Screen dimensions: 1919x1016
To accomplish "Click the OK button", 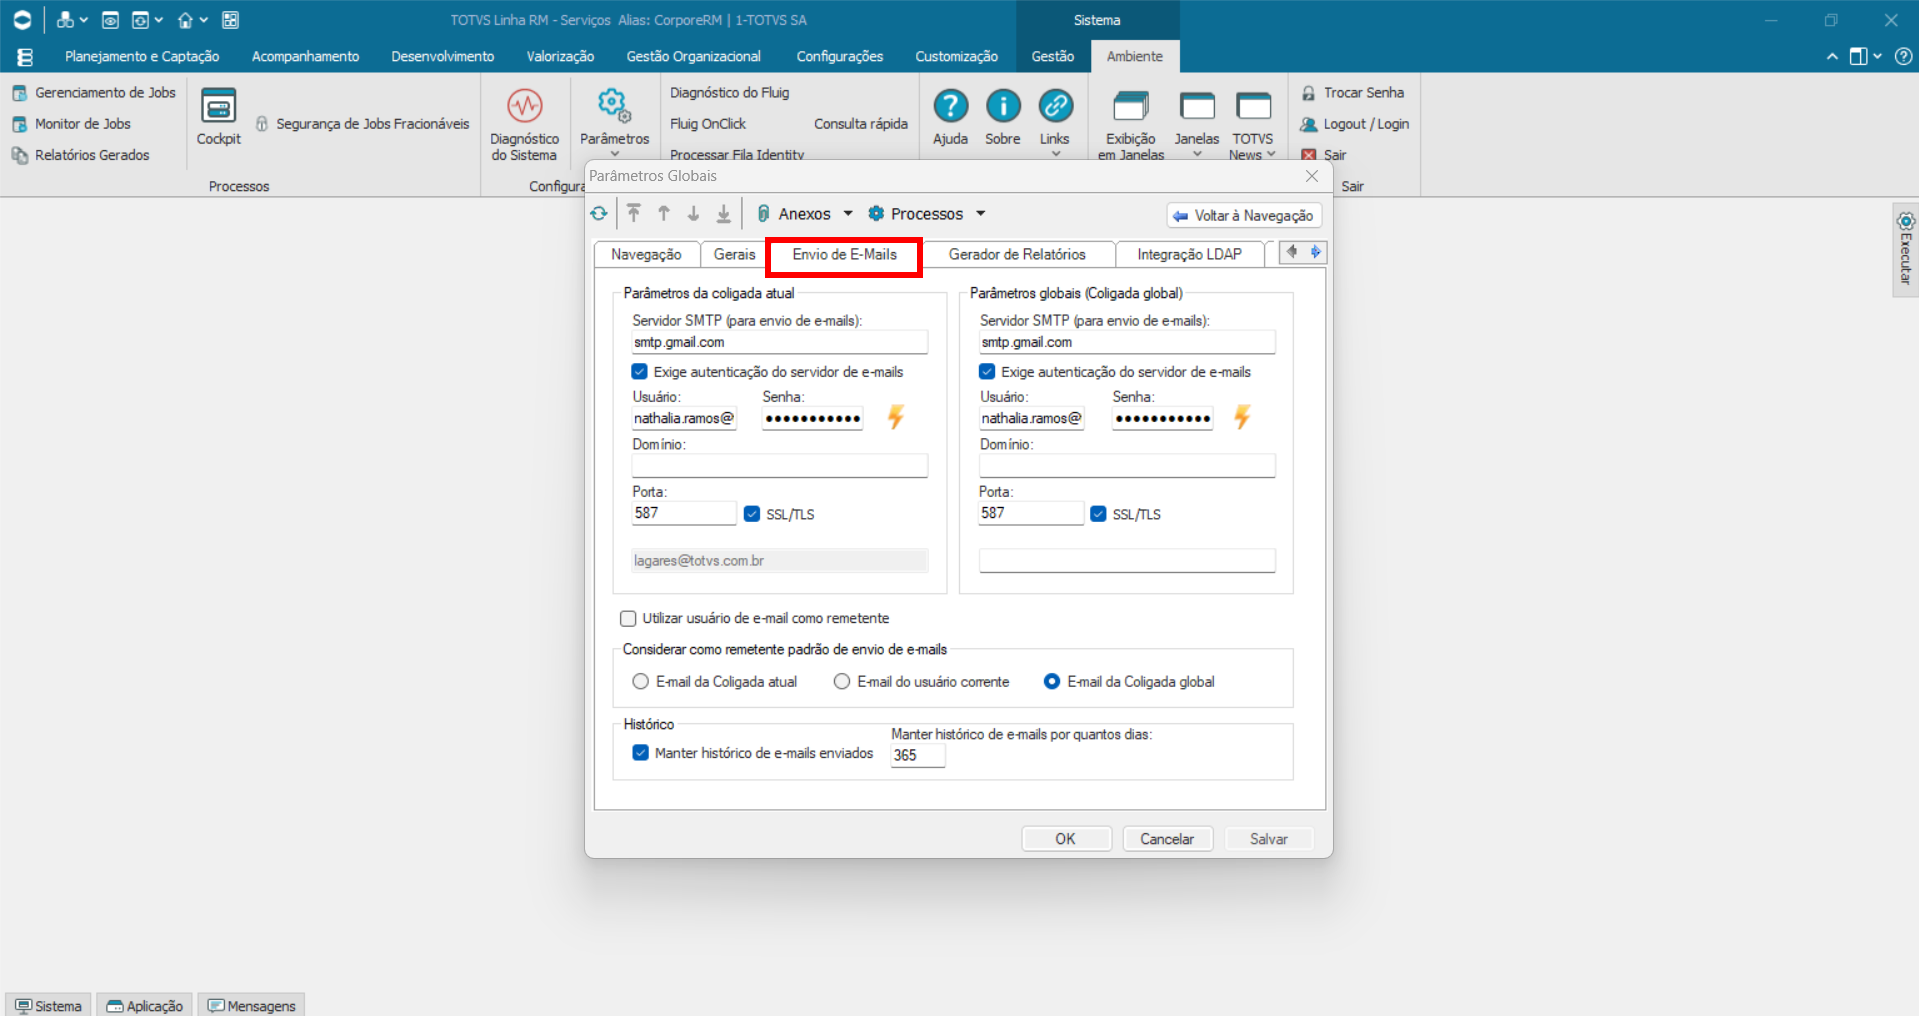I will click(x=1066, y=839).
